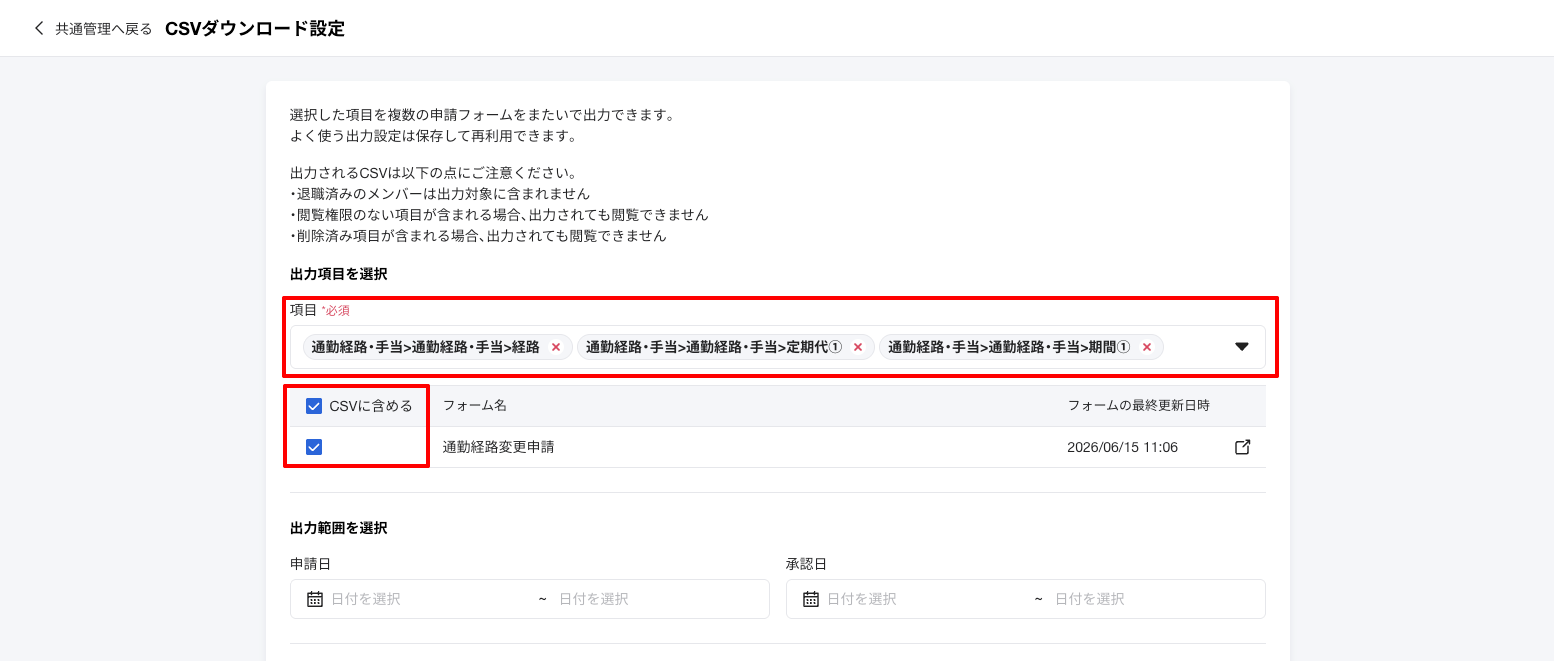The height and width of the screenshot is (661, 1554).
Task: Click the back chevron arrow icon
Action: [39, 28]
